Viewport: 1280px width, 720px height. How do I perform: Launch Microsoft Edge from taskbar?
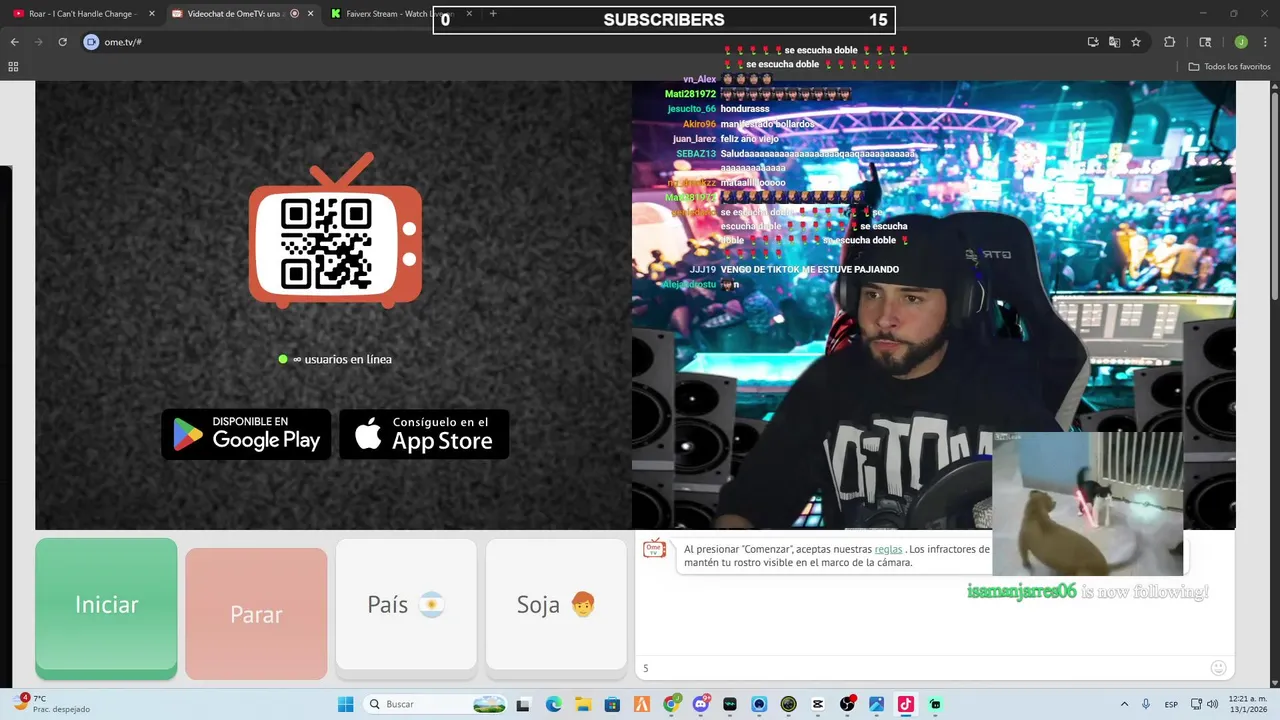(x=554, y=704)
